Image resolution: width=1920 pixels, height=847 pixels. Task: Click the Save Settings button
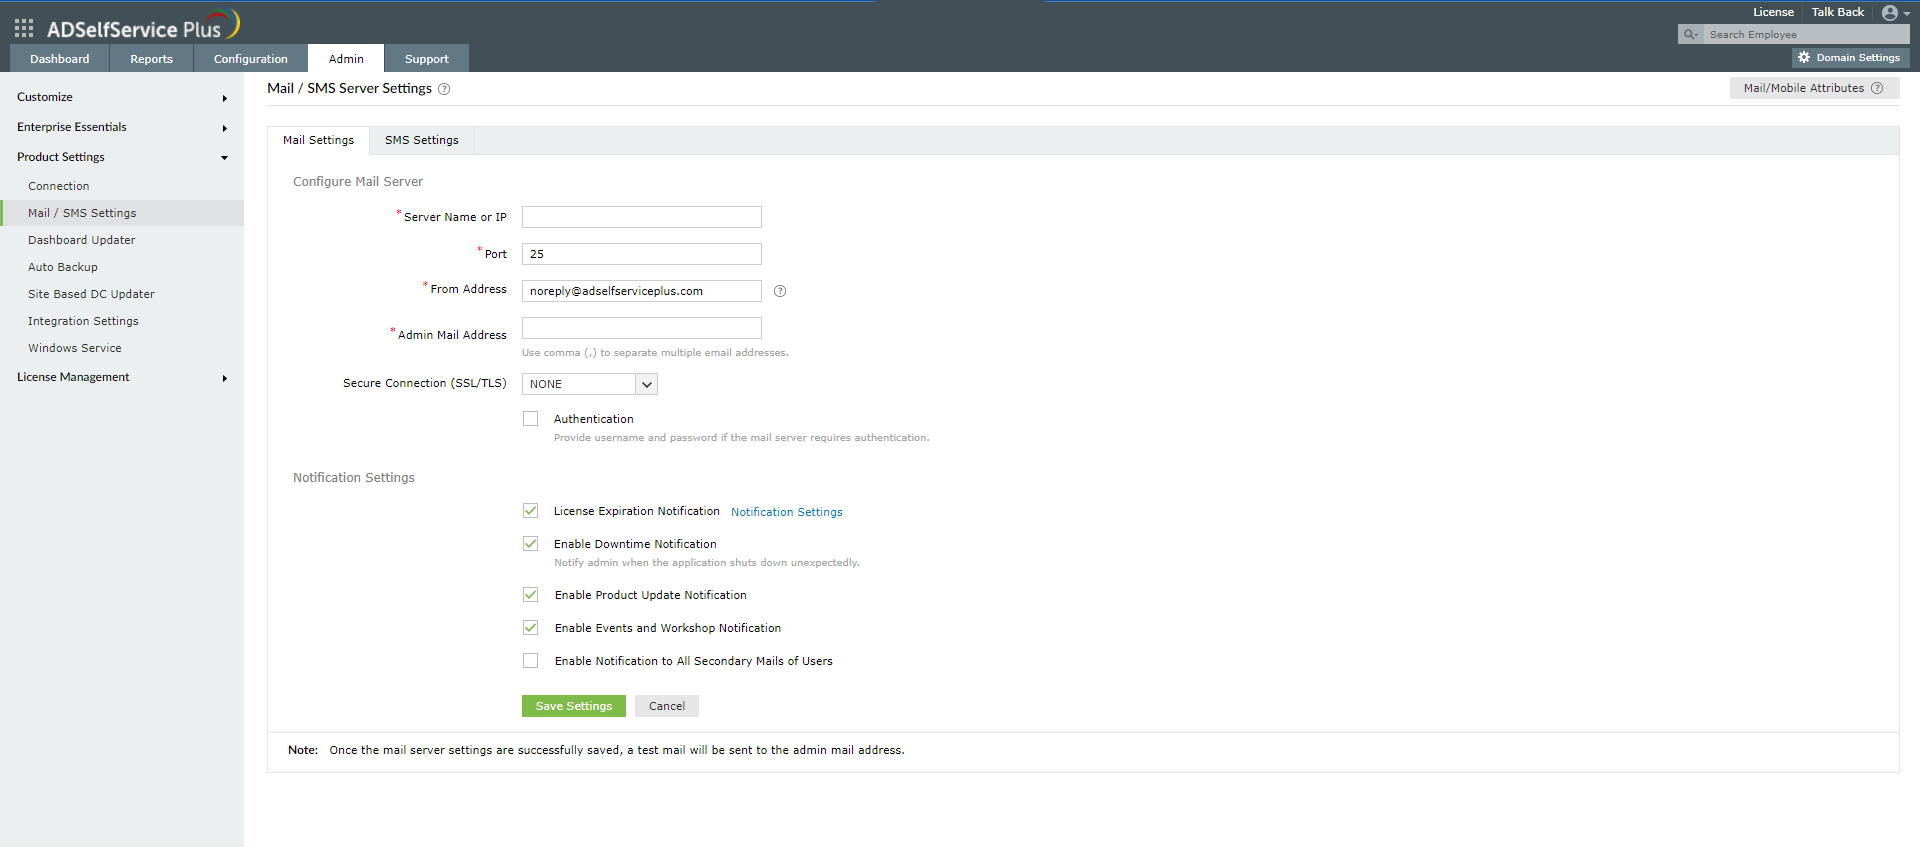pyautogui.click(x=573, y=706)
